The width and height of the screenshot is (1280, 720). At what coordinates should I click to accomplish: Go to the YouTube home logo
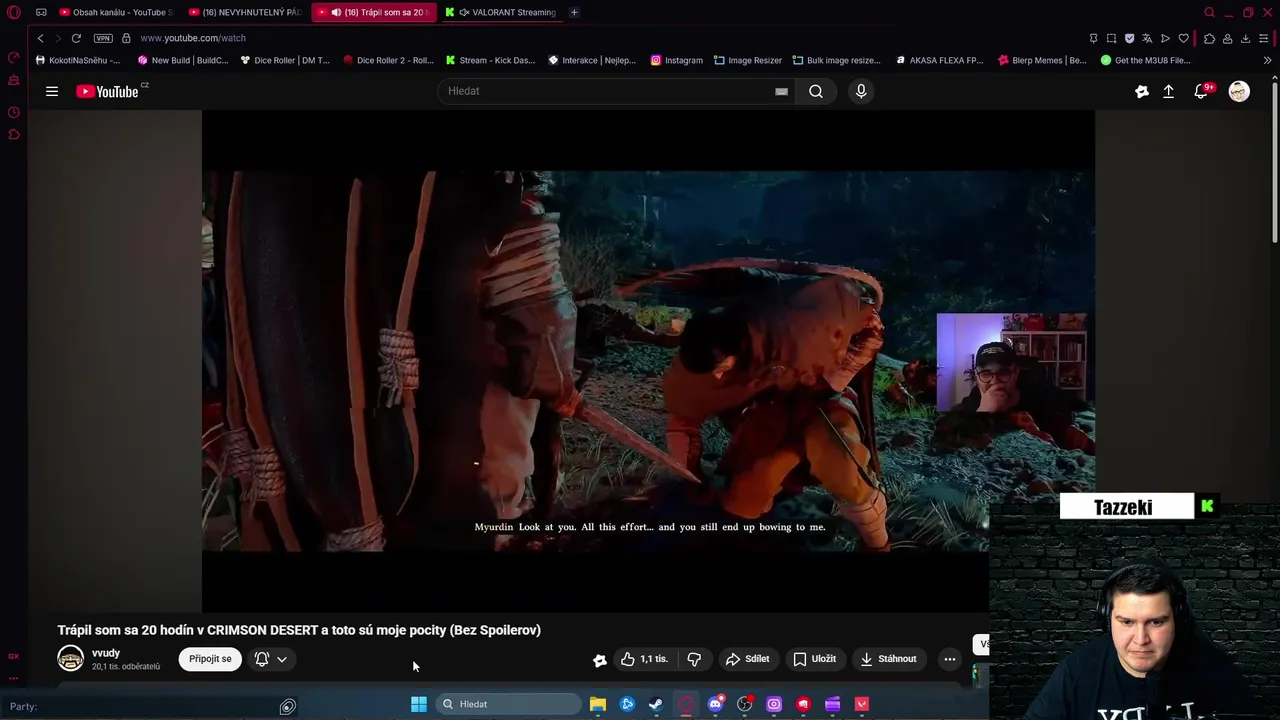pos(110,91)
